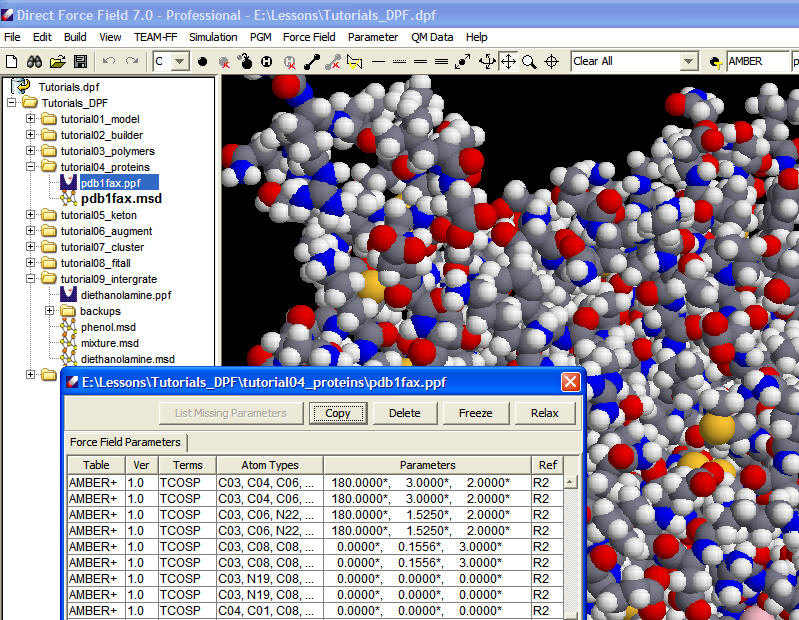This screenshot has height=620, width=799.
Task: Open the Force Field menu
Action: click(309, 37)
